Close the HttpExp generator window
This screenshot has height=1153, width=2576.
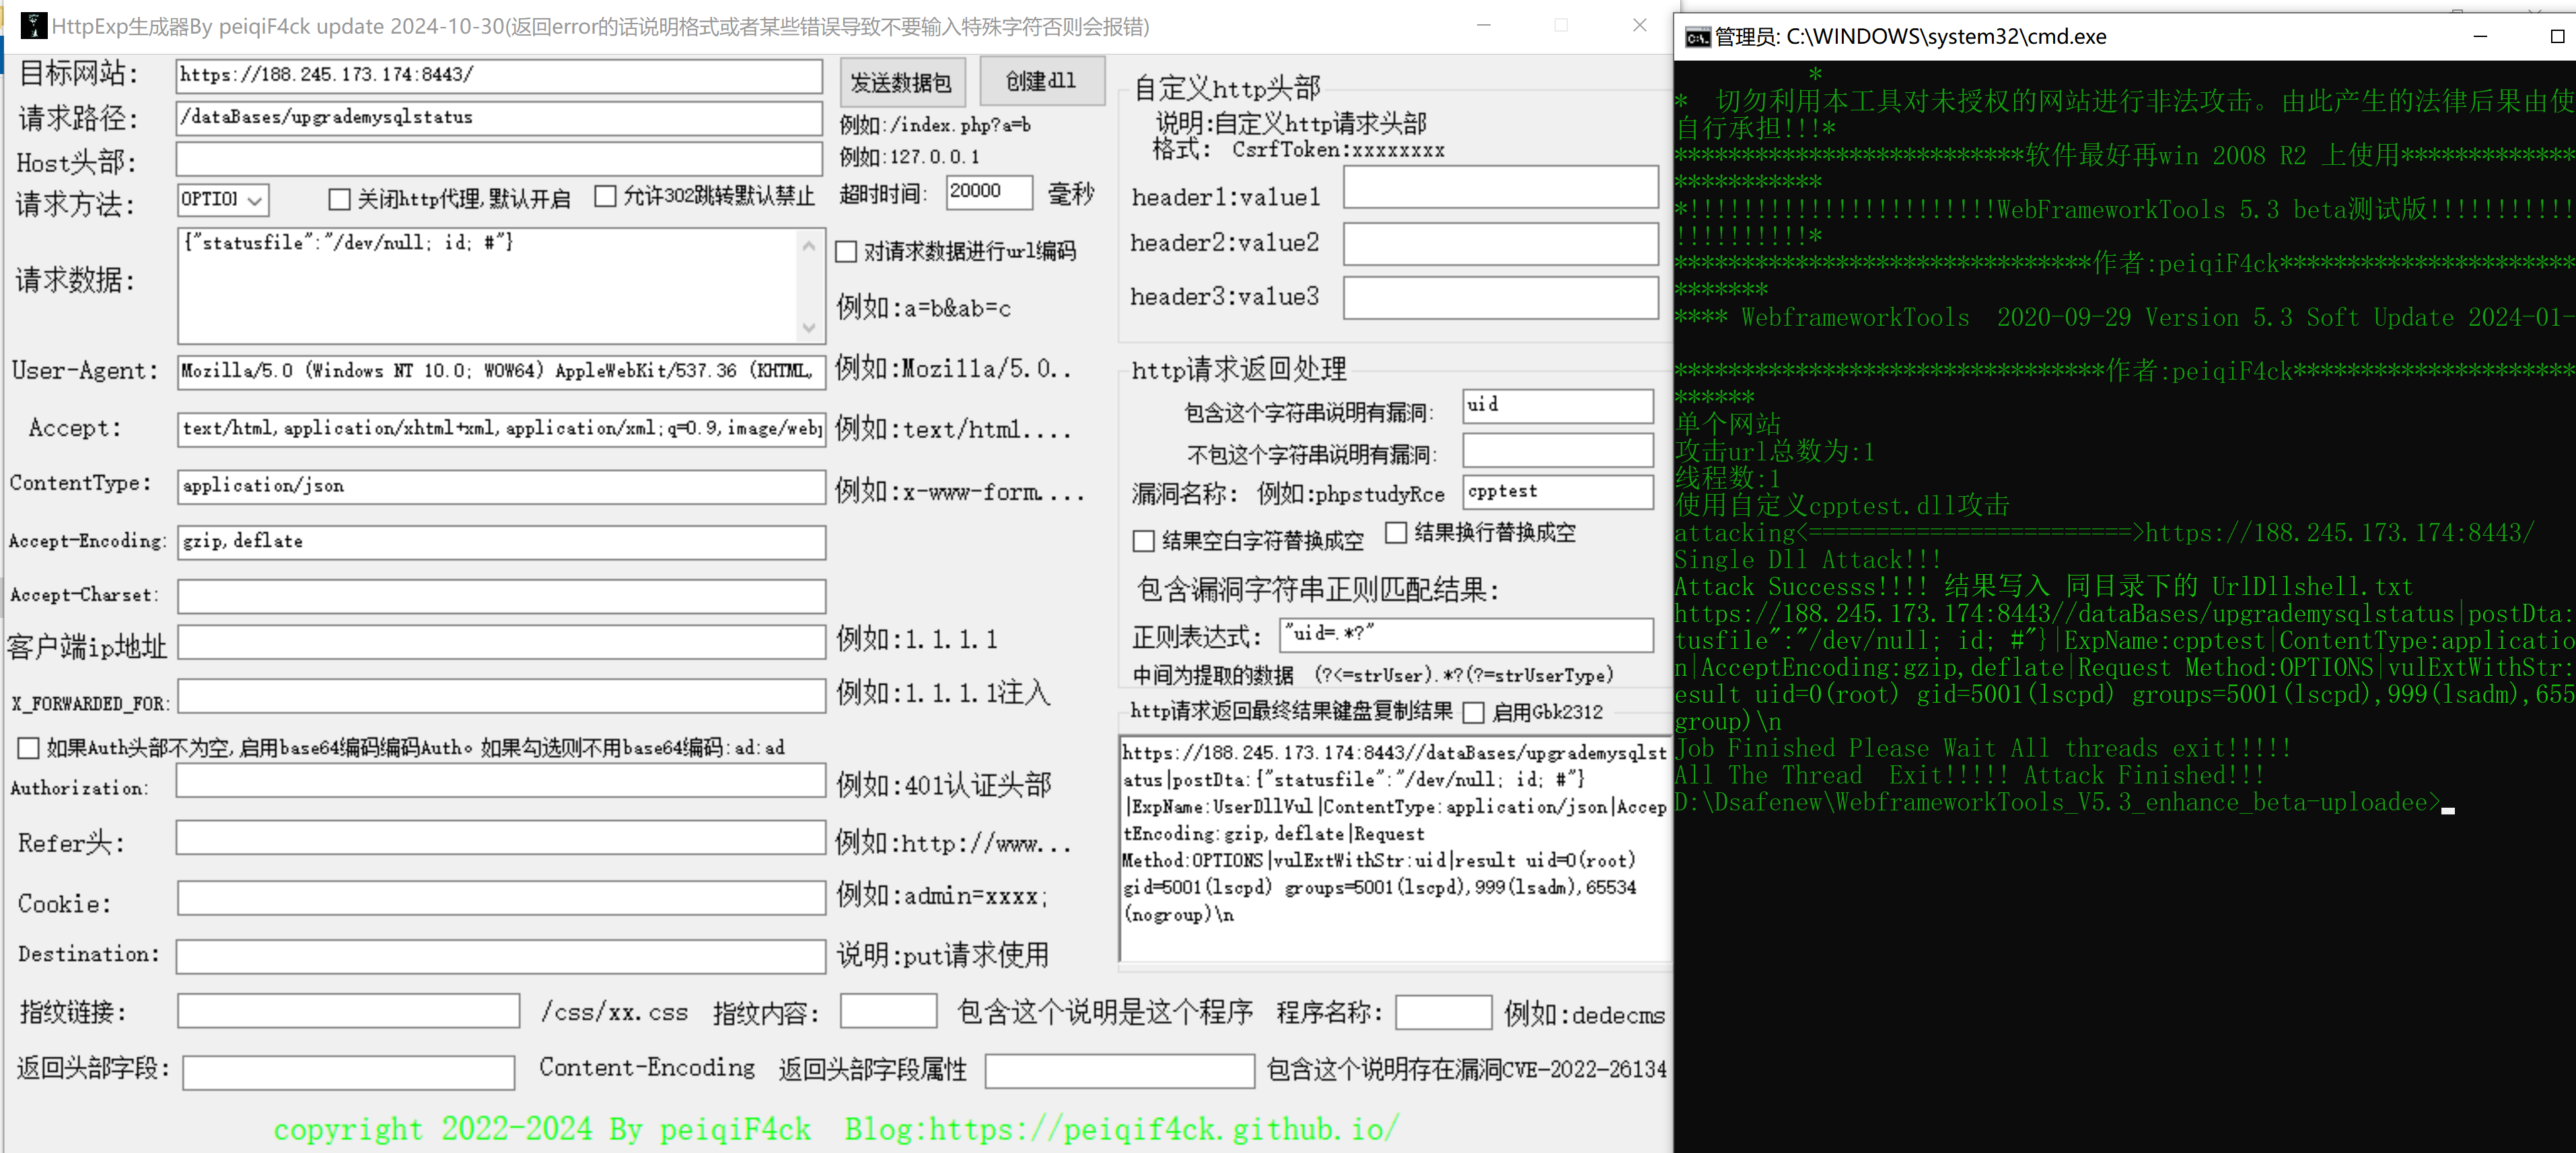(x=1639, y=26)
